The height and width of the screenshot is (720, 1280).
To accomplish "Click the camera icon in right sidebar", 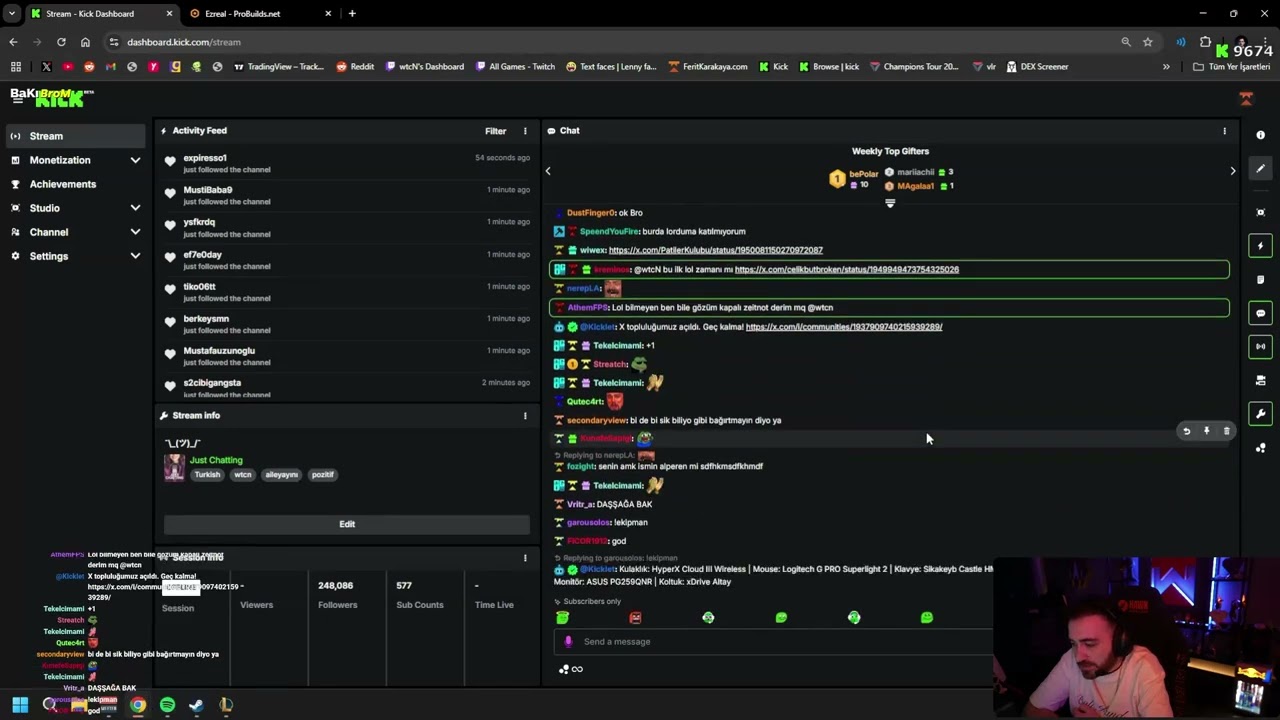I will pyautogui.click(x=1260, y=381).
